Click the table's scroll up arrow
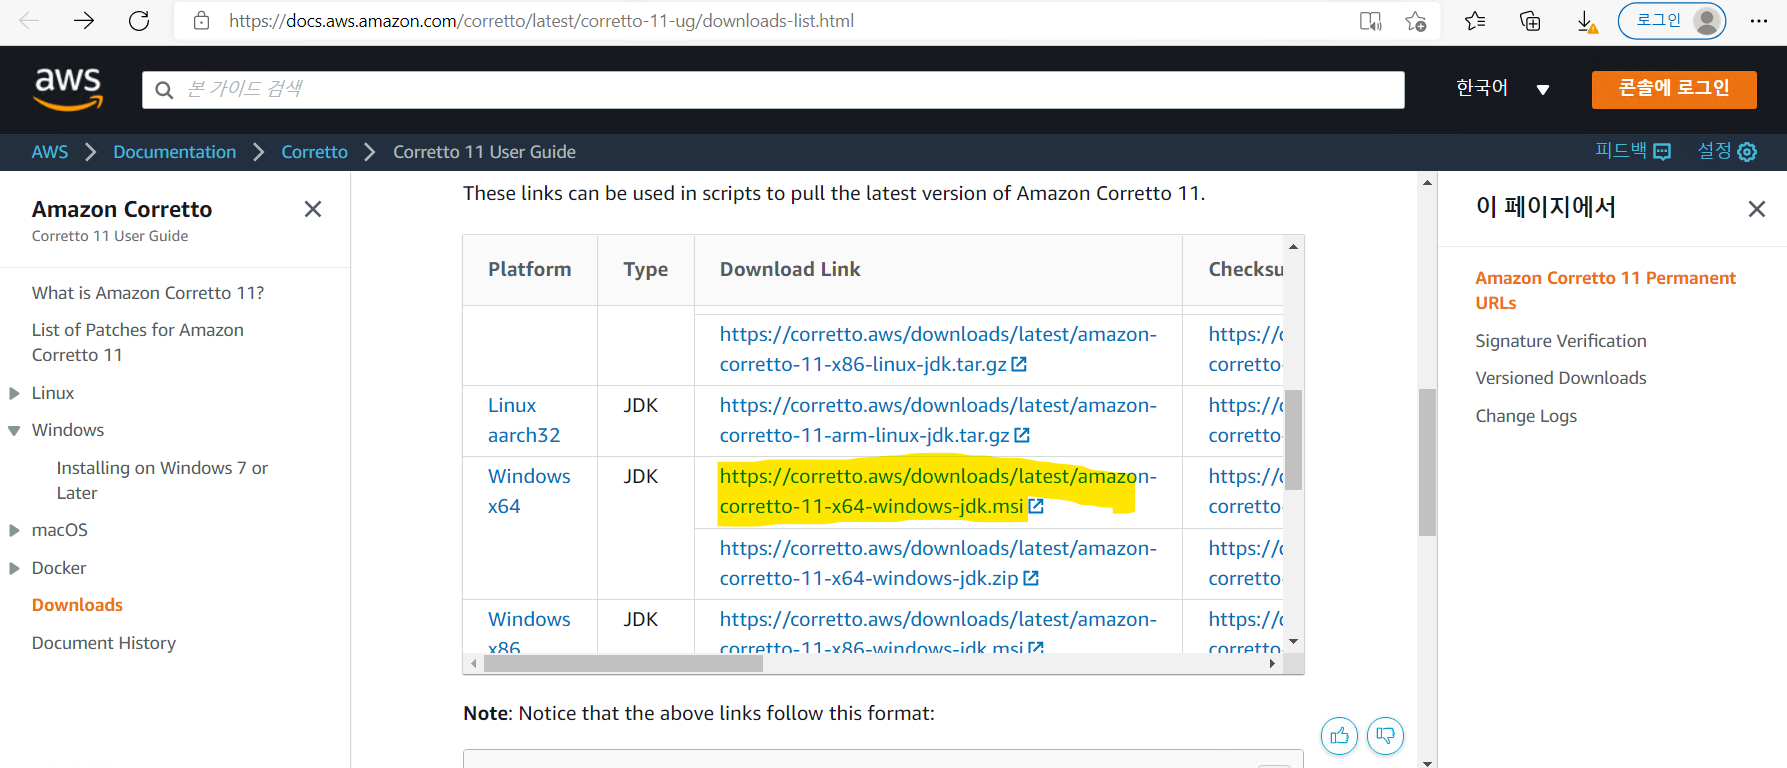Screen dimensions: 1787x768 [x=1293, y=246]
